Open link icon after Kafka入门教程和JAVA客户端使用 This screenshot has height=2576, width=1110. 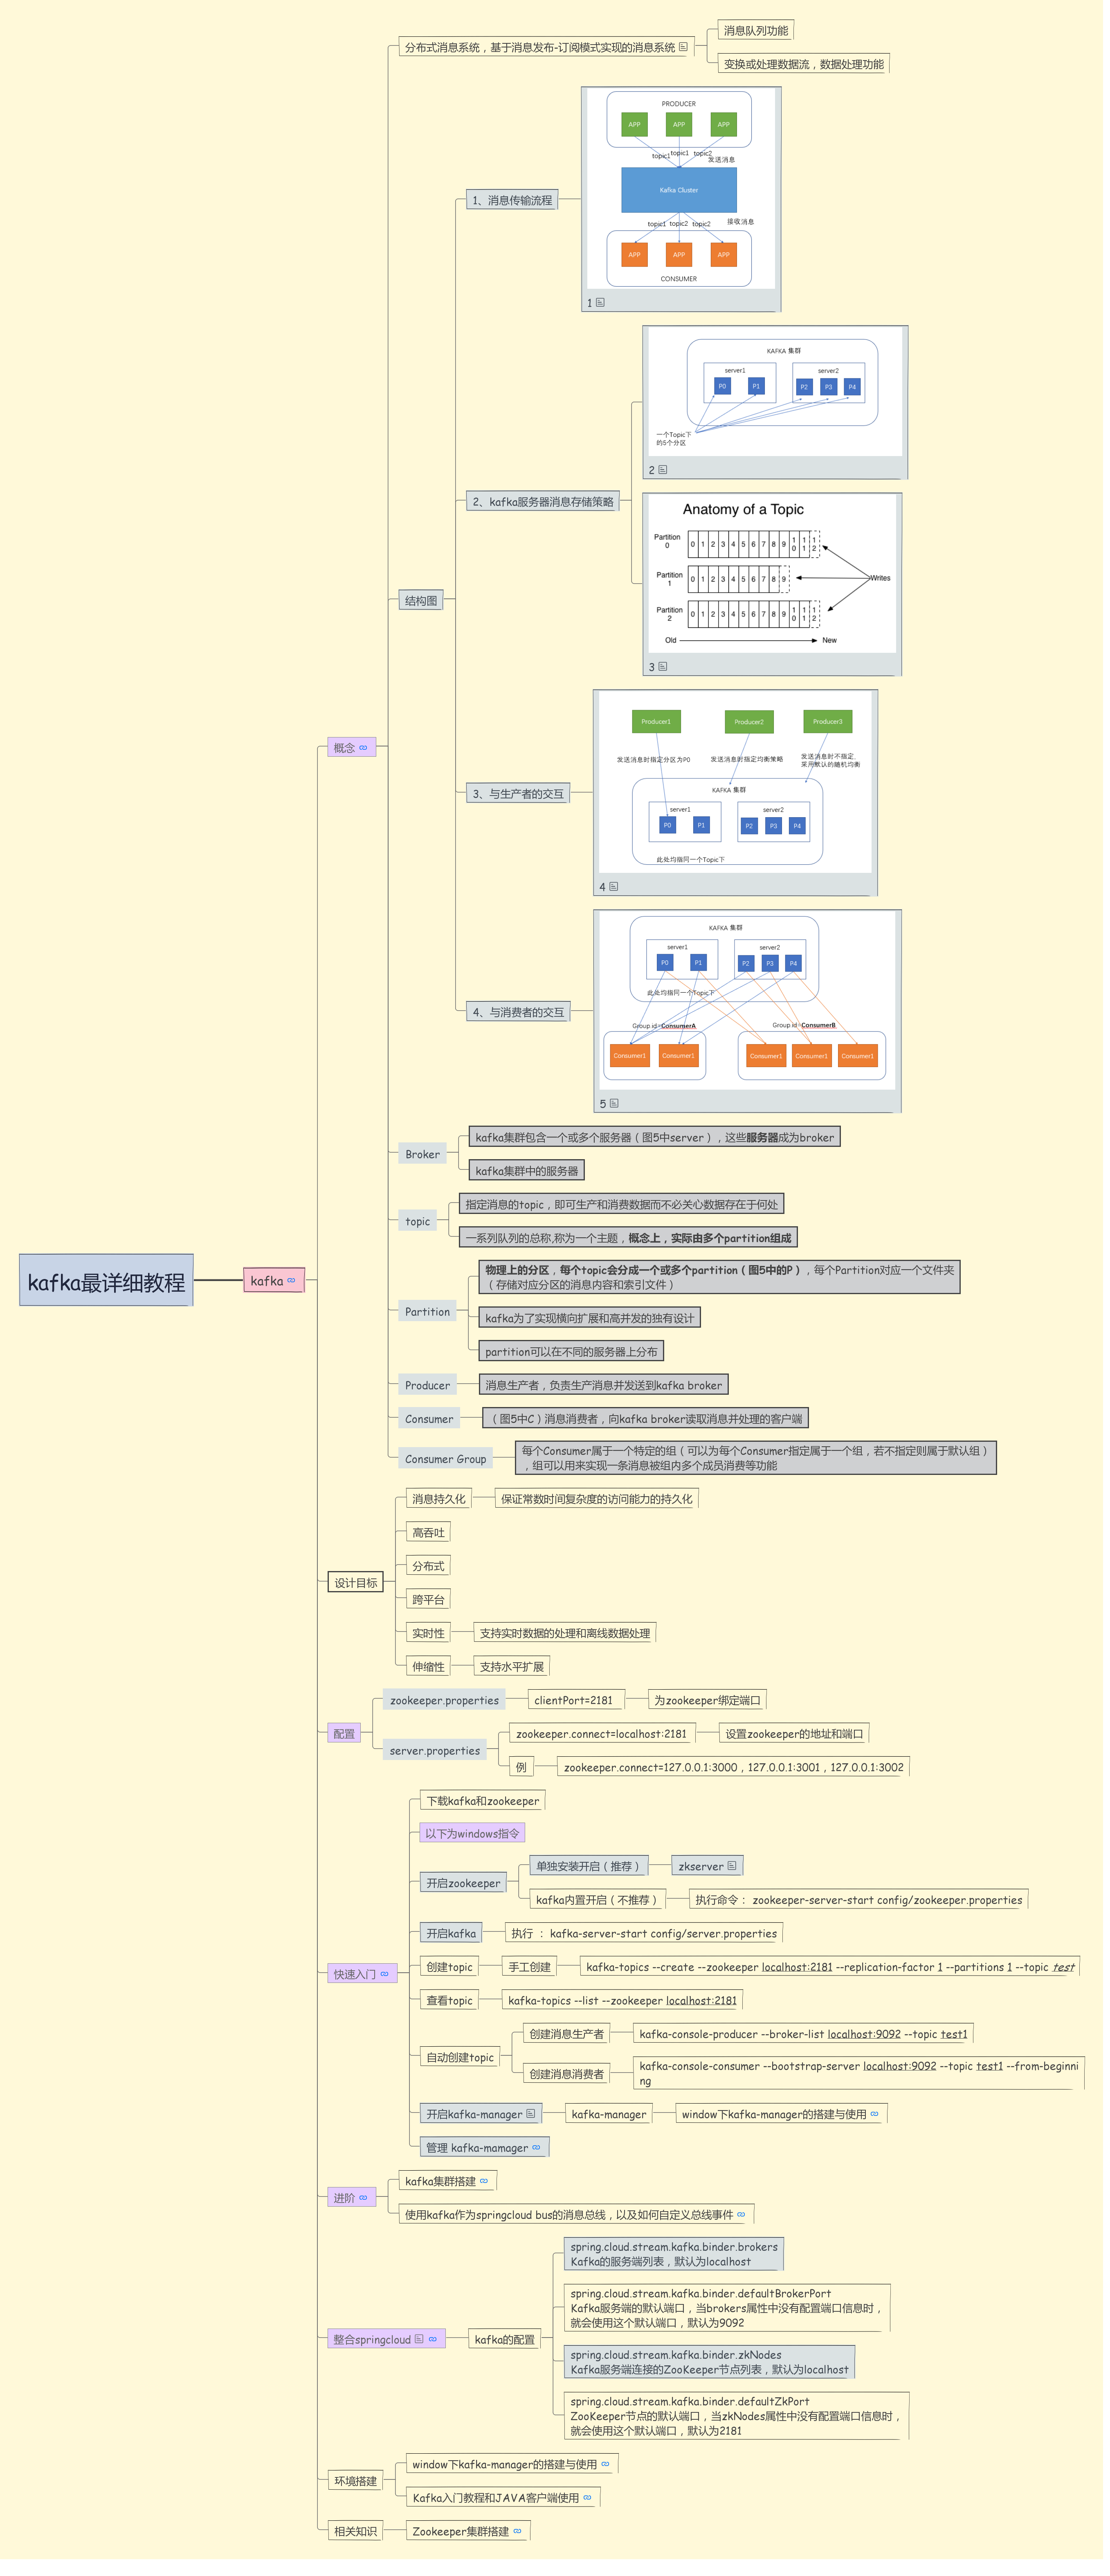pyautogui.click(x=590, y=2512)
